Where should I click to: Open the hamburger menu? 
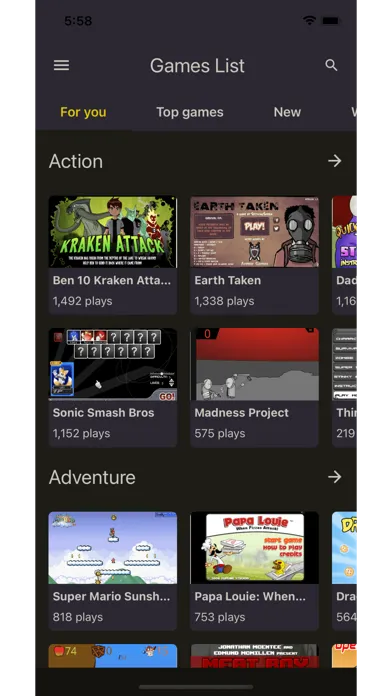[x=61, y=66]
